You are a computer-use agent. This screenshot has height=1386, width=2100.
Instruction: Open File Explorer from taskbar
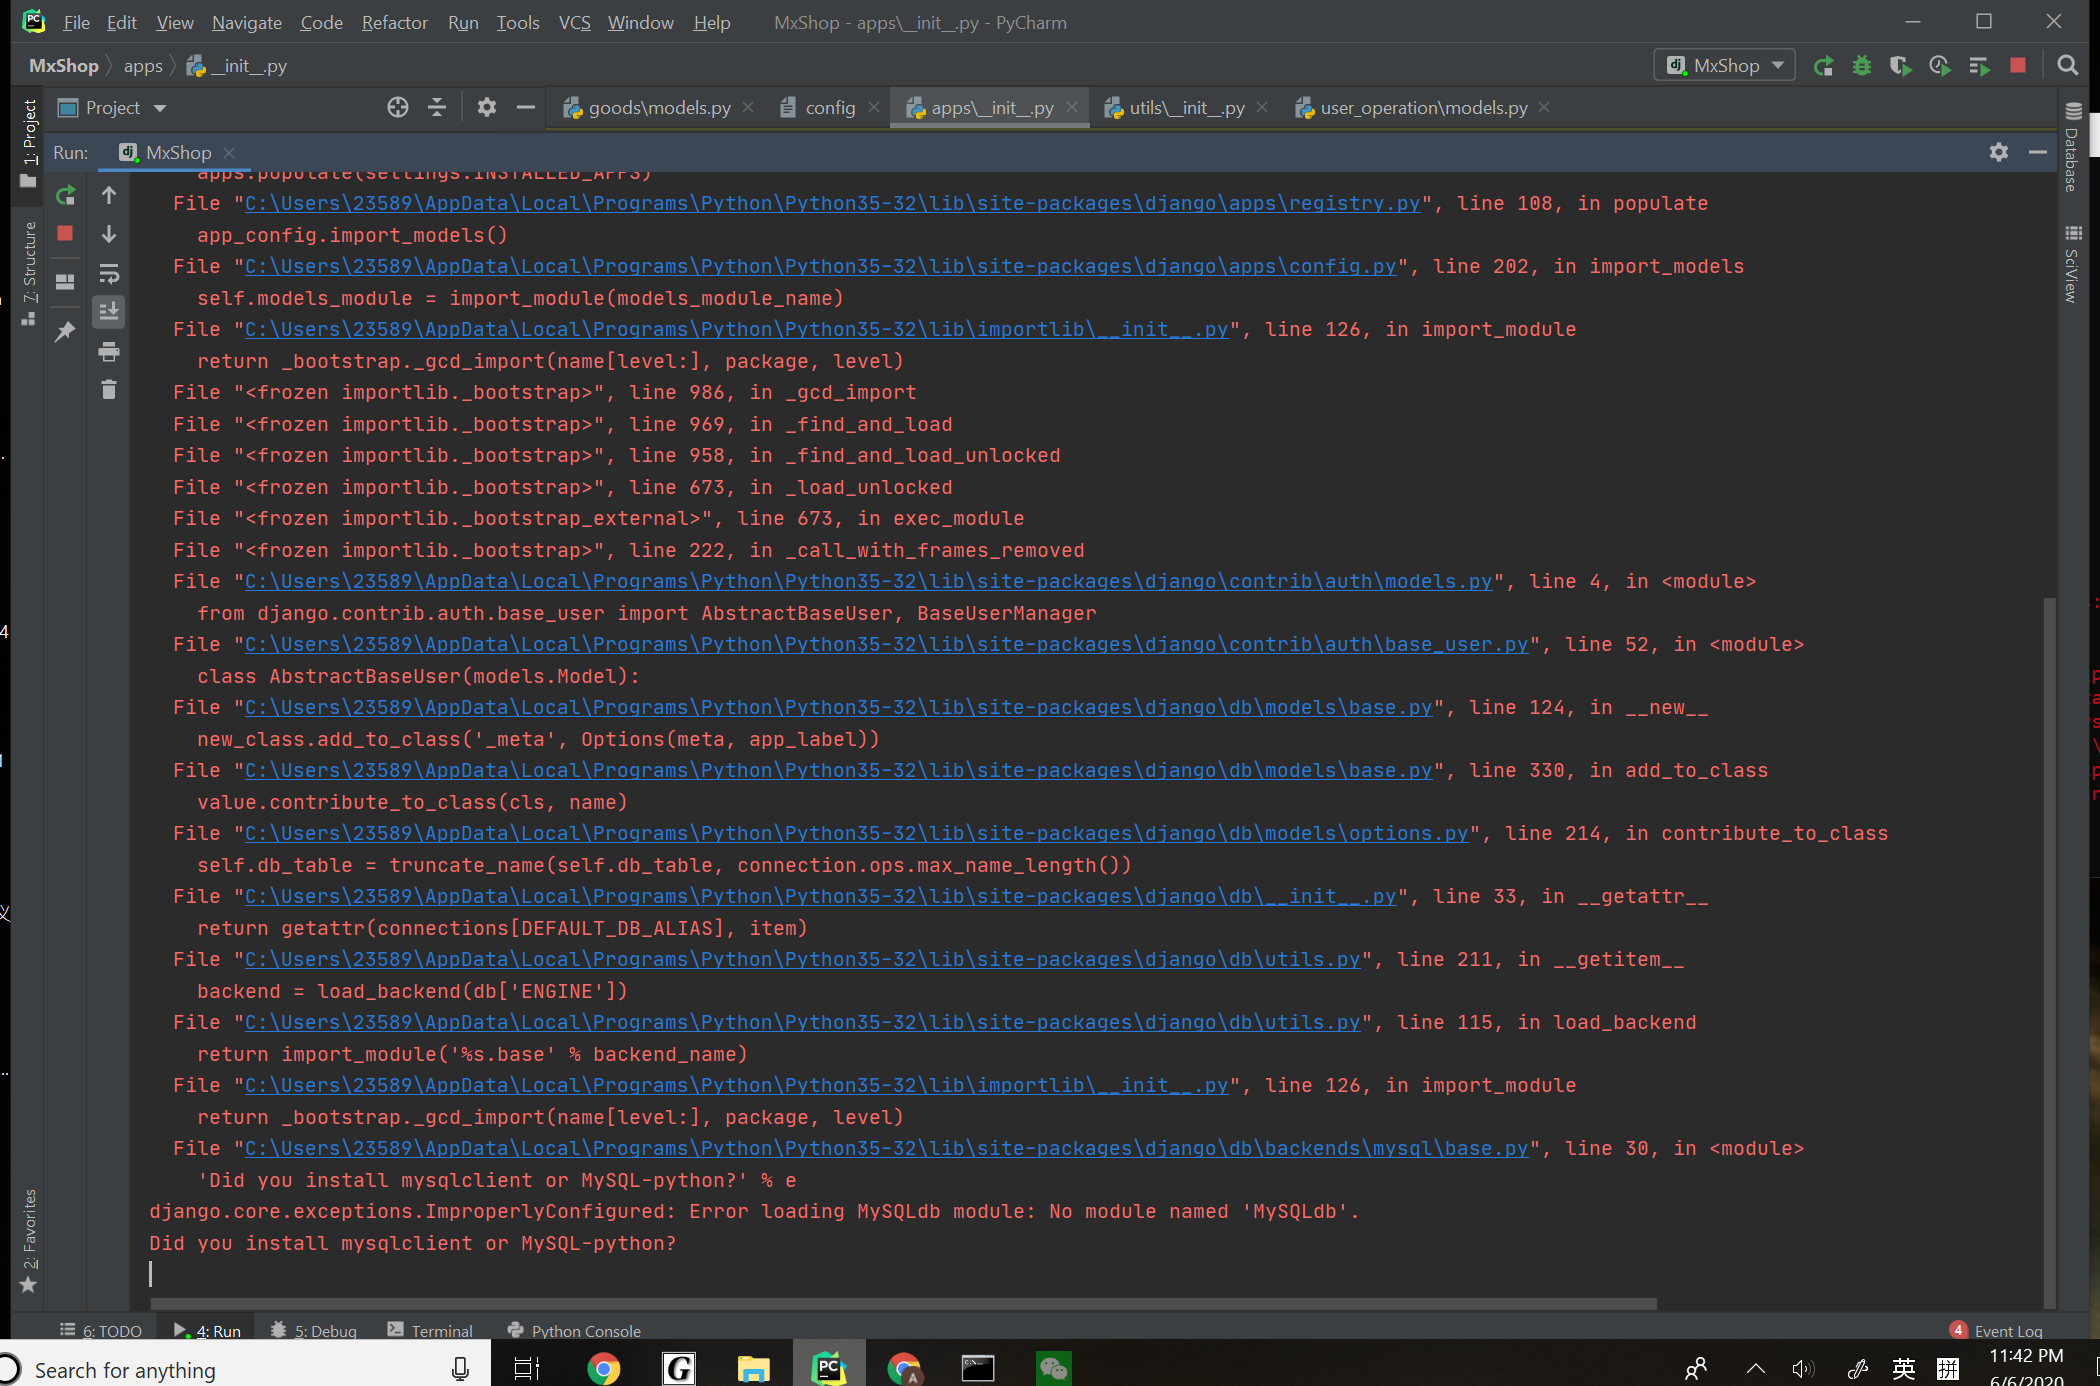(x=753, y=1368)
